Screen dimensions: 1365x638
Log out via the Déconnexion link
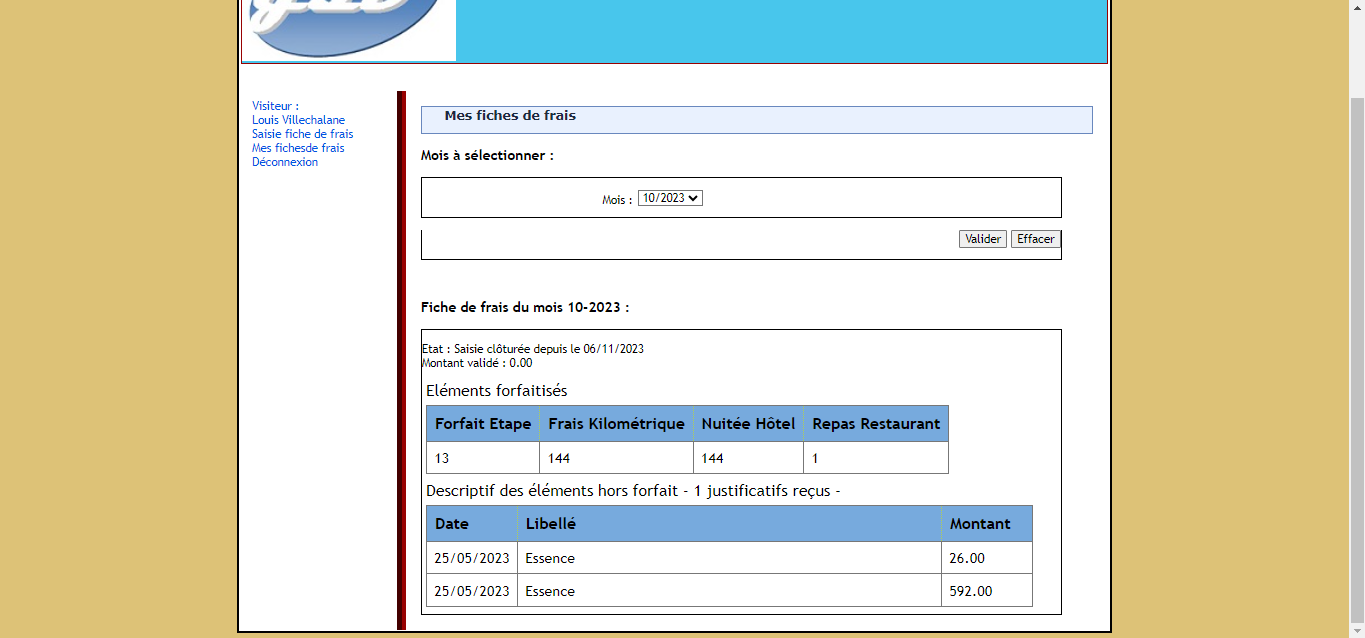[x=285, y=162]
